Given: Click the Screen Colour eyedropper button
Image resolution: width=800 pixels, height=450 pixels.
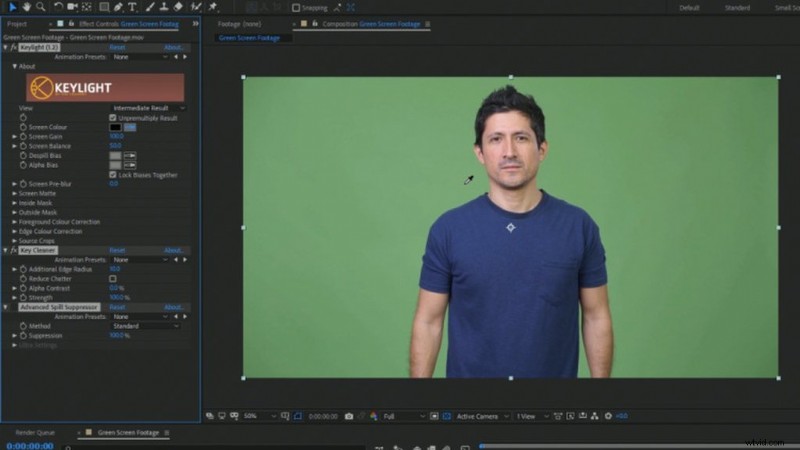Looking at the screenshot, I should (x=130, y=127).
